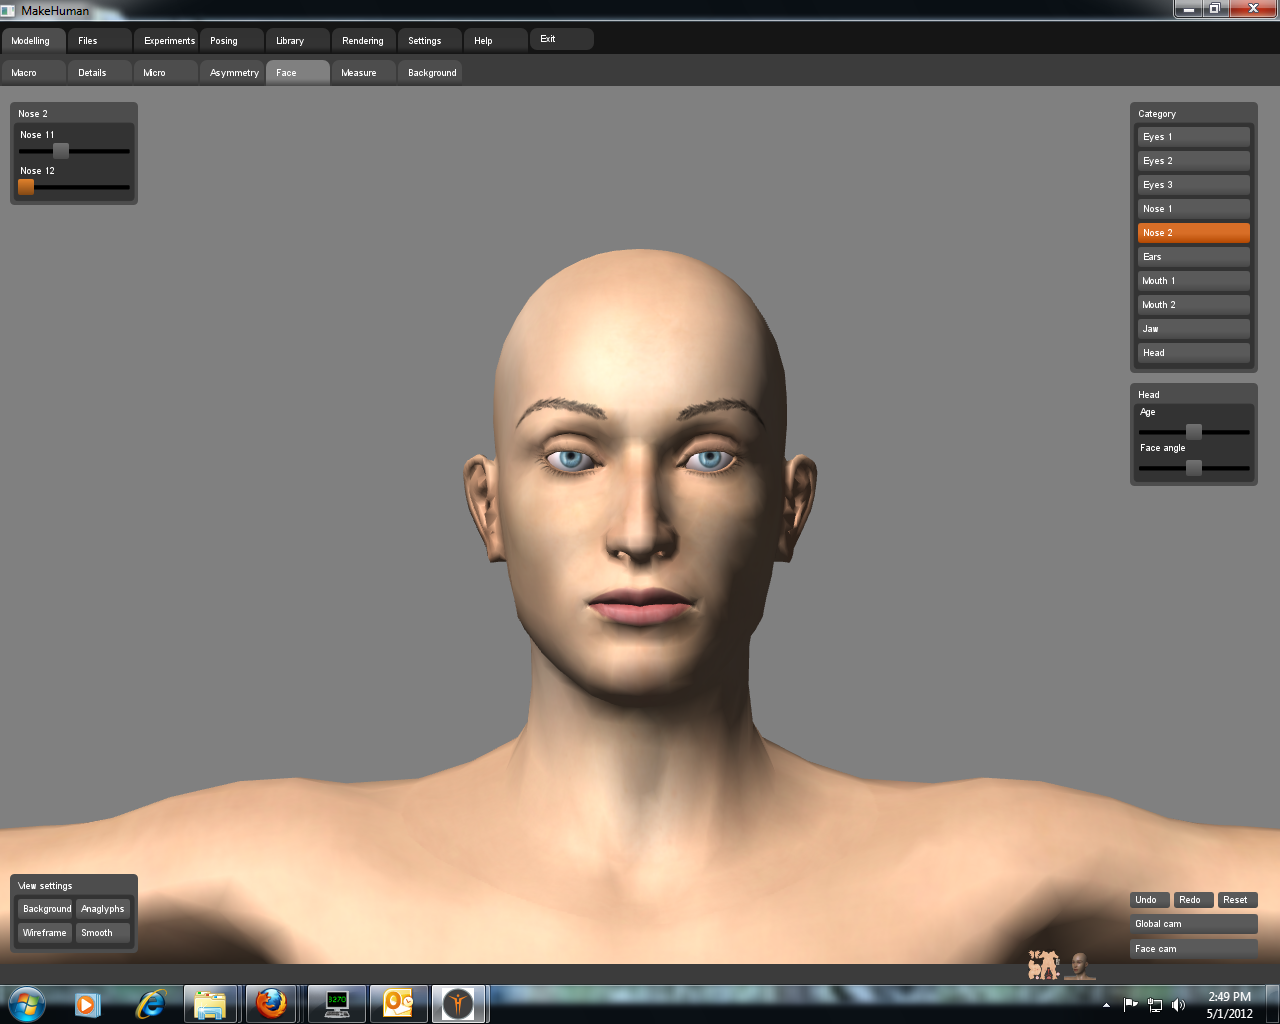Open the Settings tab
The height and width of the screenshot is (1024, 1280).
tap(430, 41)
